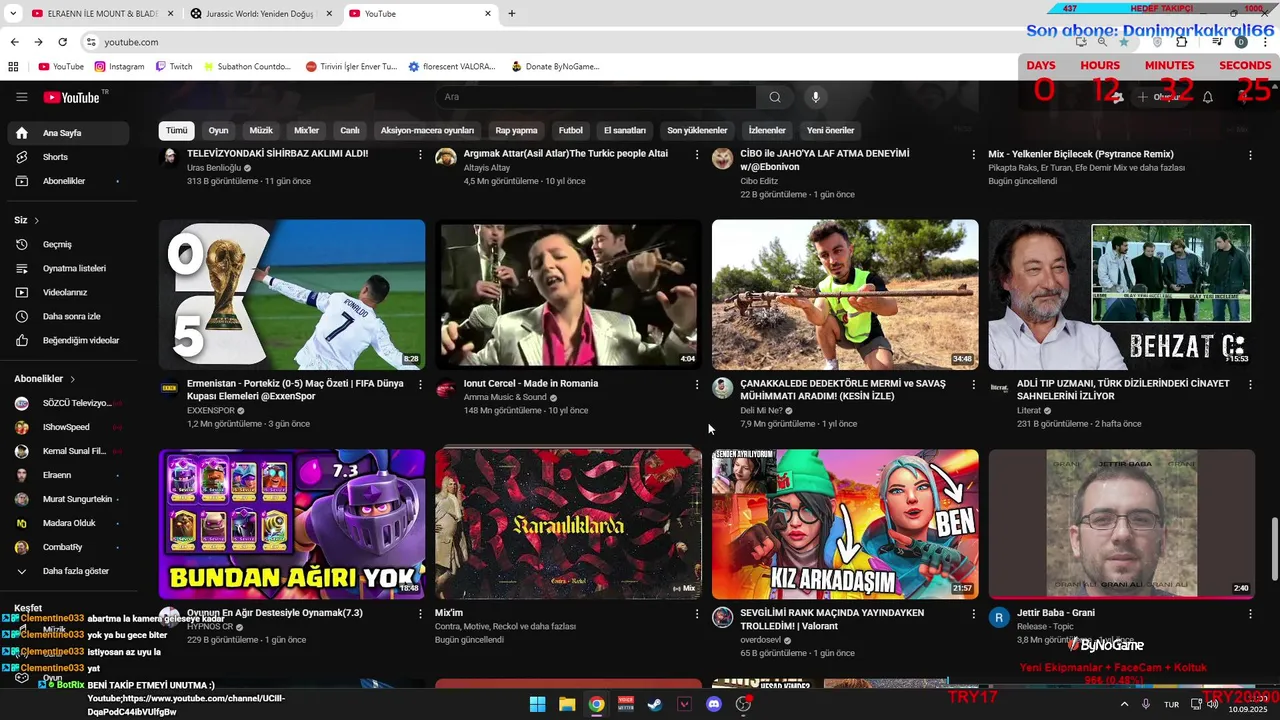Image resolution: width=1280 pixels, height=720 pixels.
Task: Select the Futbol filter chip
Action: (x=571, y=130)
